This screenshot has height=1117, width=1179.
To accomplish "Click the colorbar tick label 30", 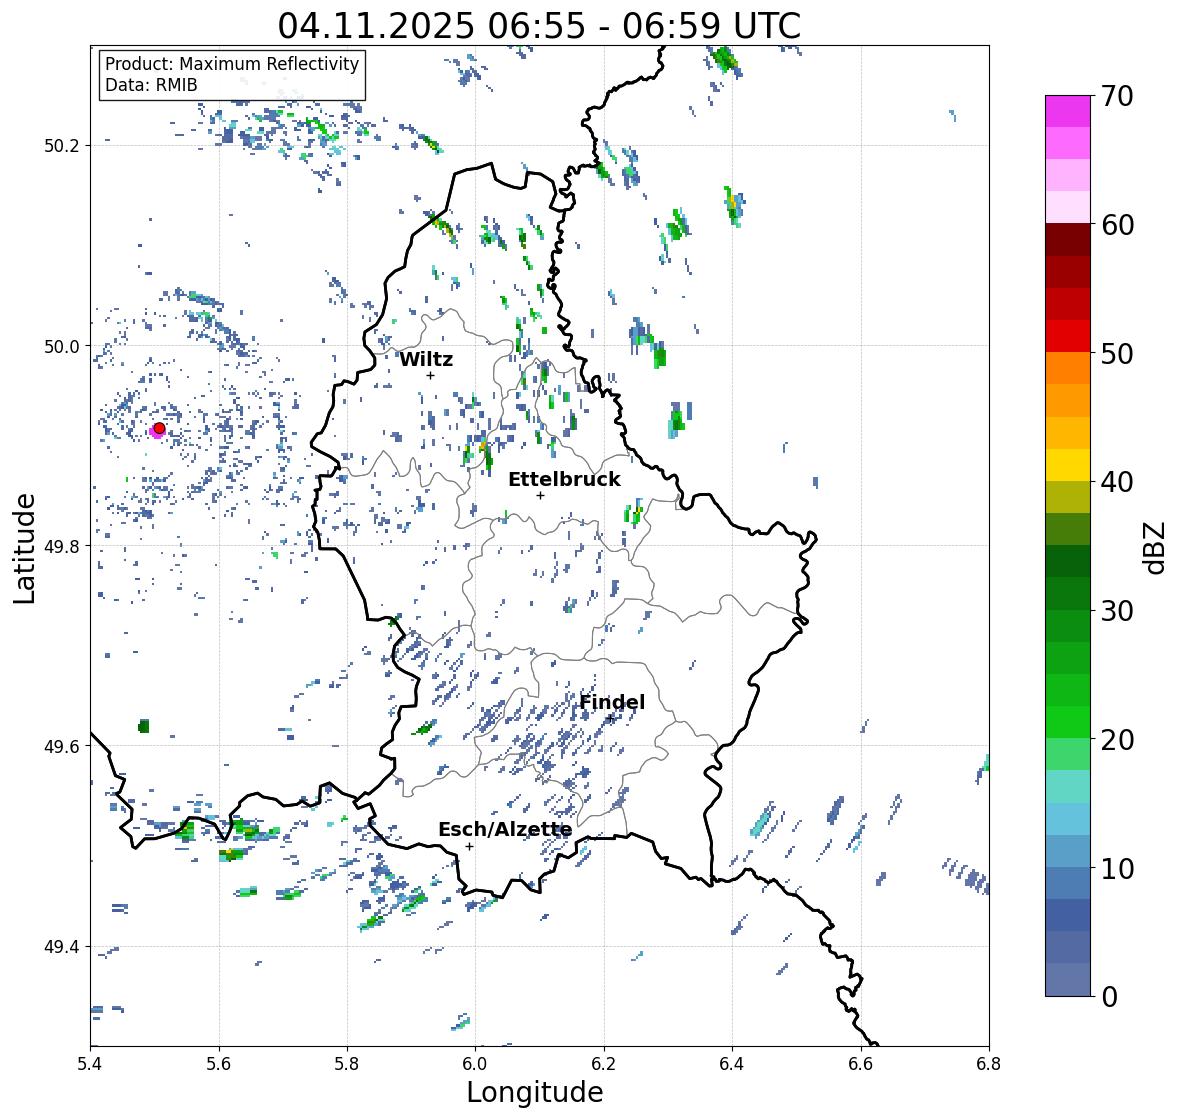I will 1117,610.
